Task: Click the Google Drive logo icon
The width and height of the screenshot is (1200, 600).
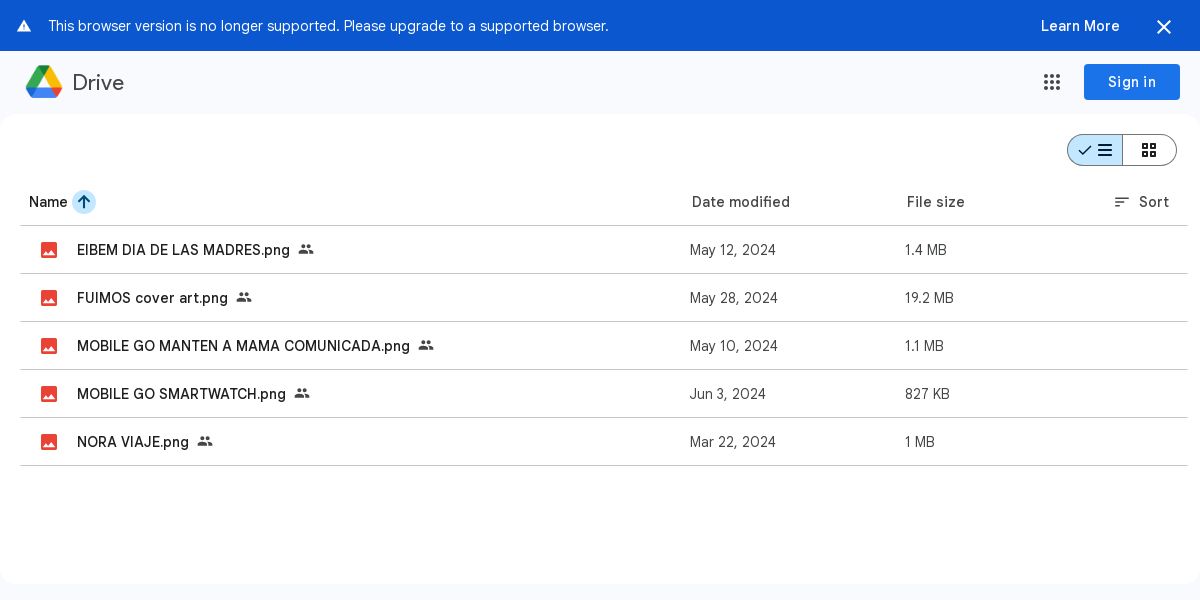Action: (44, 82)
